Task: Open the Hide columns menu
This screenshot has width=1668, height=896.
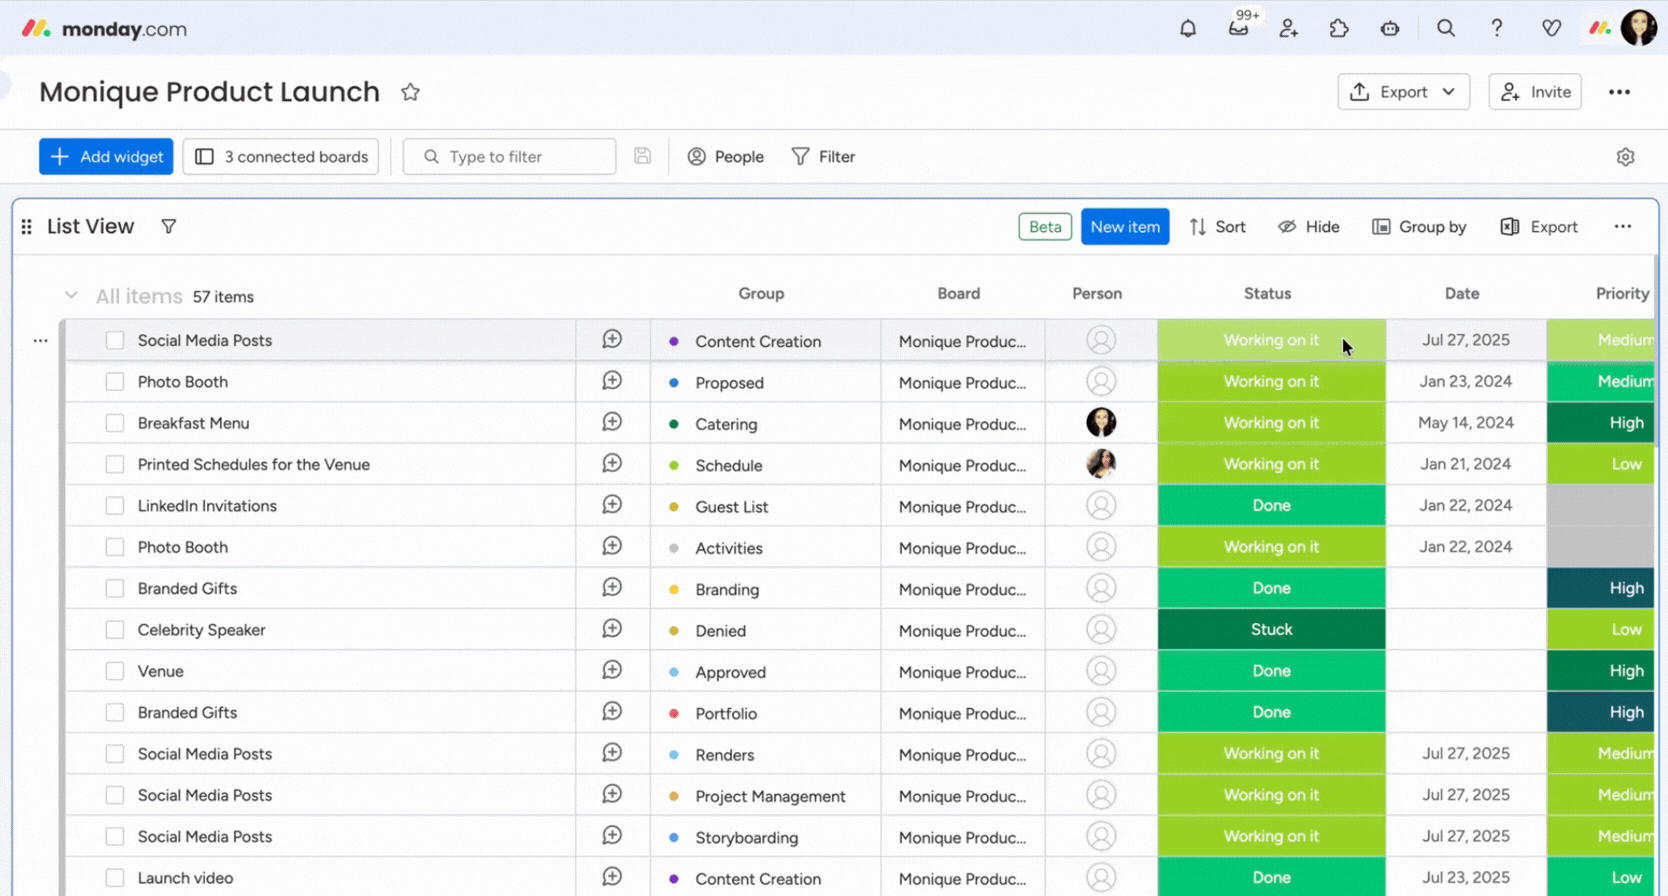Action: 1308,227
